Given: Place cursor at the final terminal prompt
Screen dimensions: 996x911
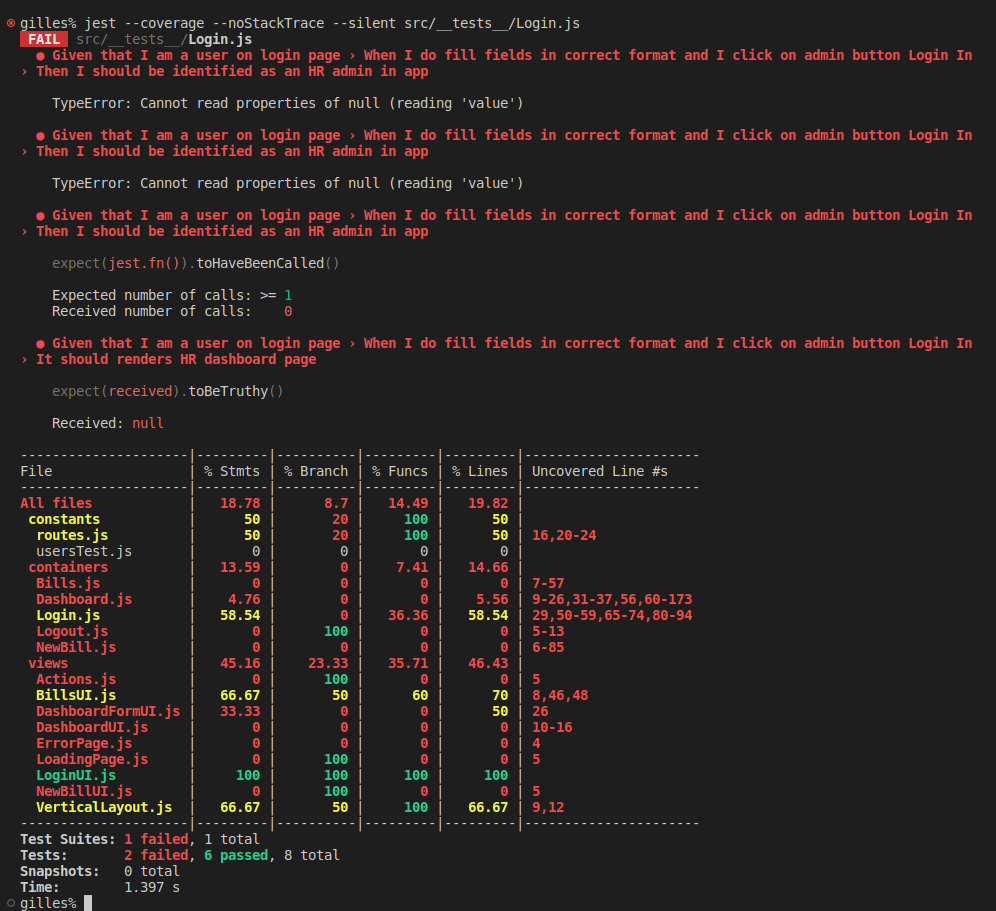Looking at the screenshot, I should coord(88,903).
